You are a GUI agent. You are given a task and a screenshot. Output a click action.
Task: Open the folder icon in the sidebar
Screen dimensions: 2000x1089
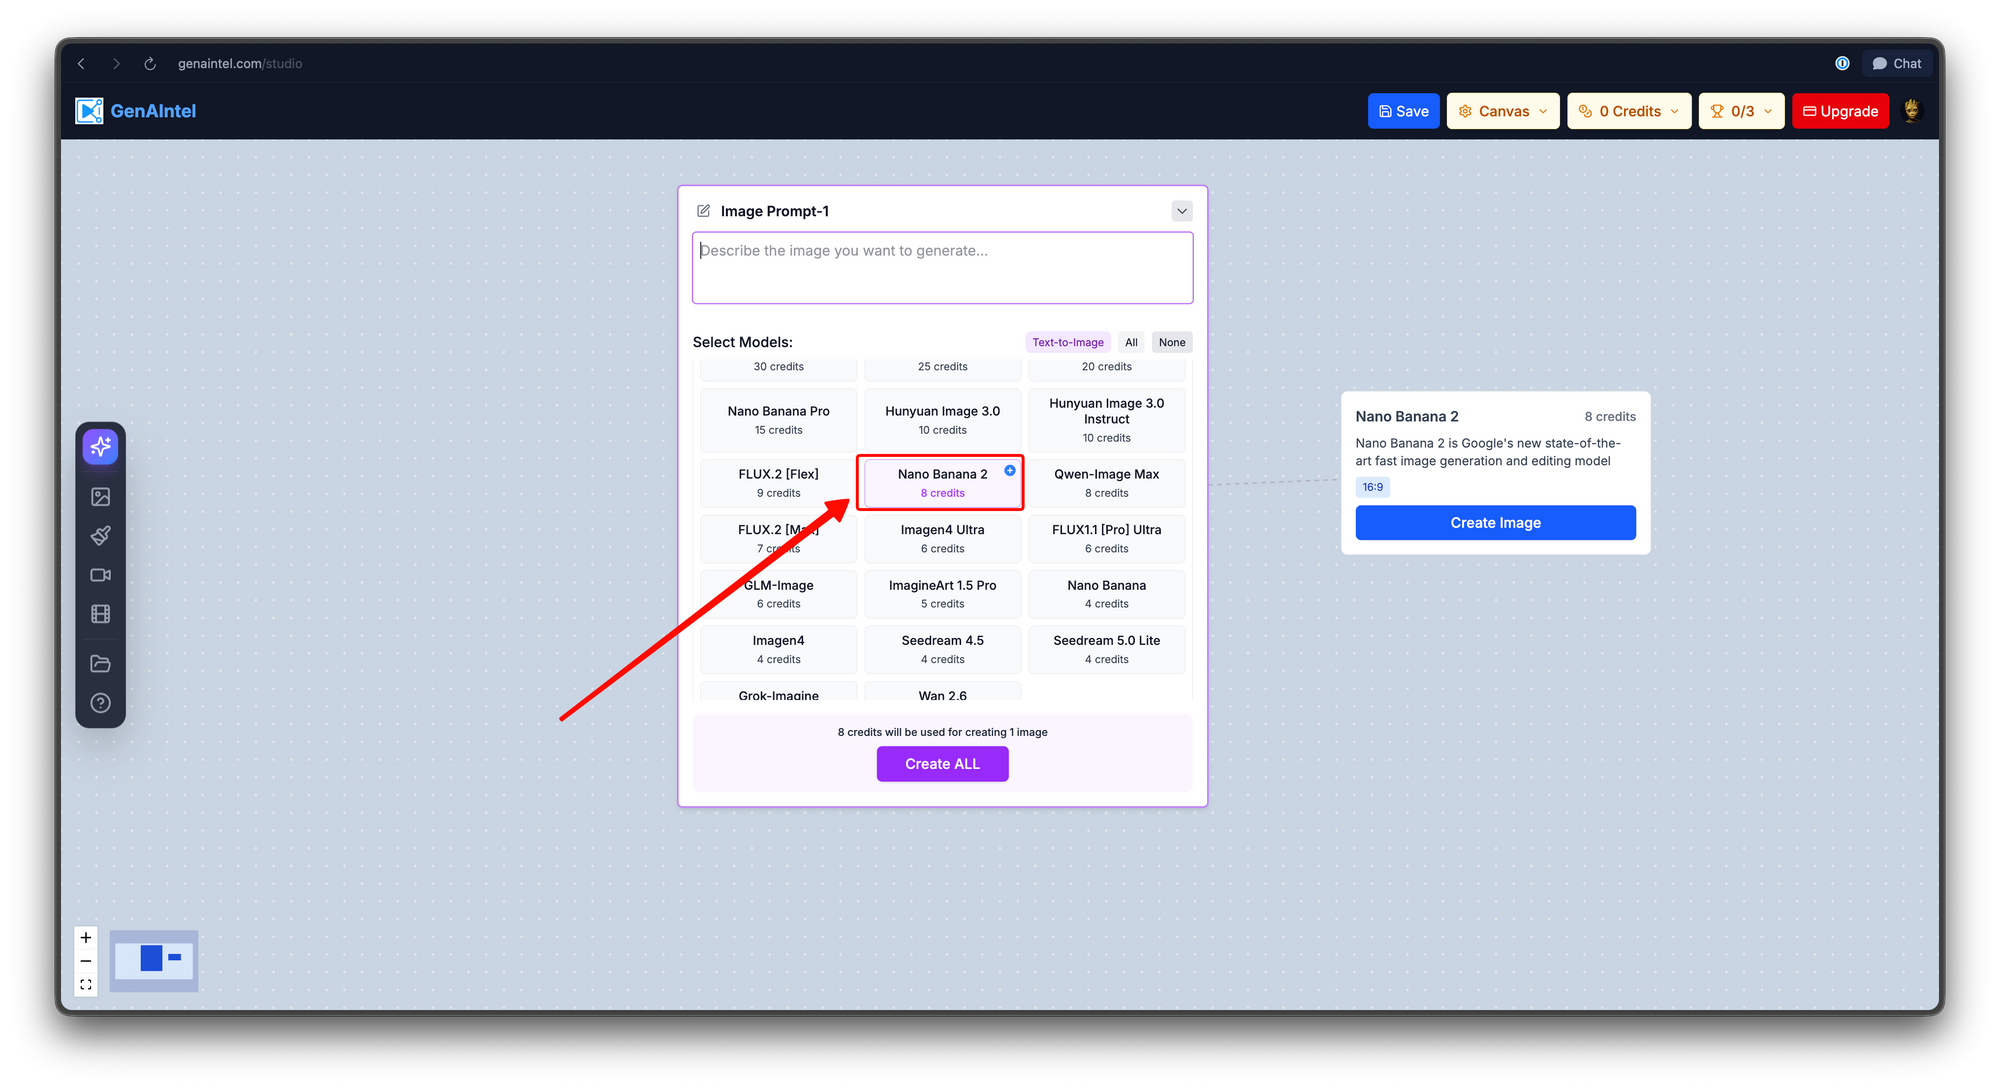pos(100,663)
